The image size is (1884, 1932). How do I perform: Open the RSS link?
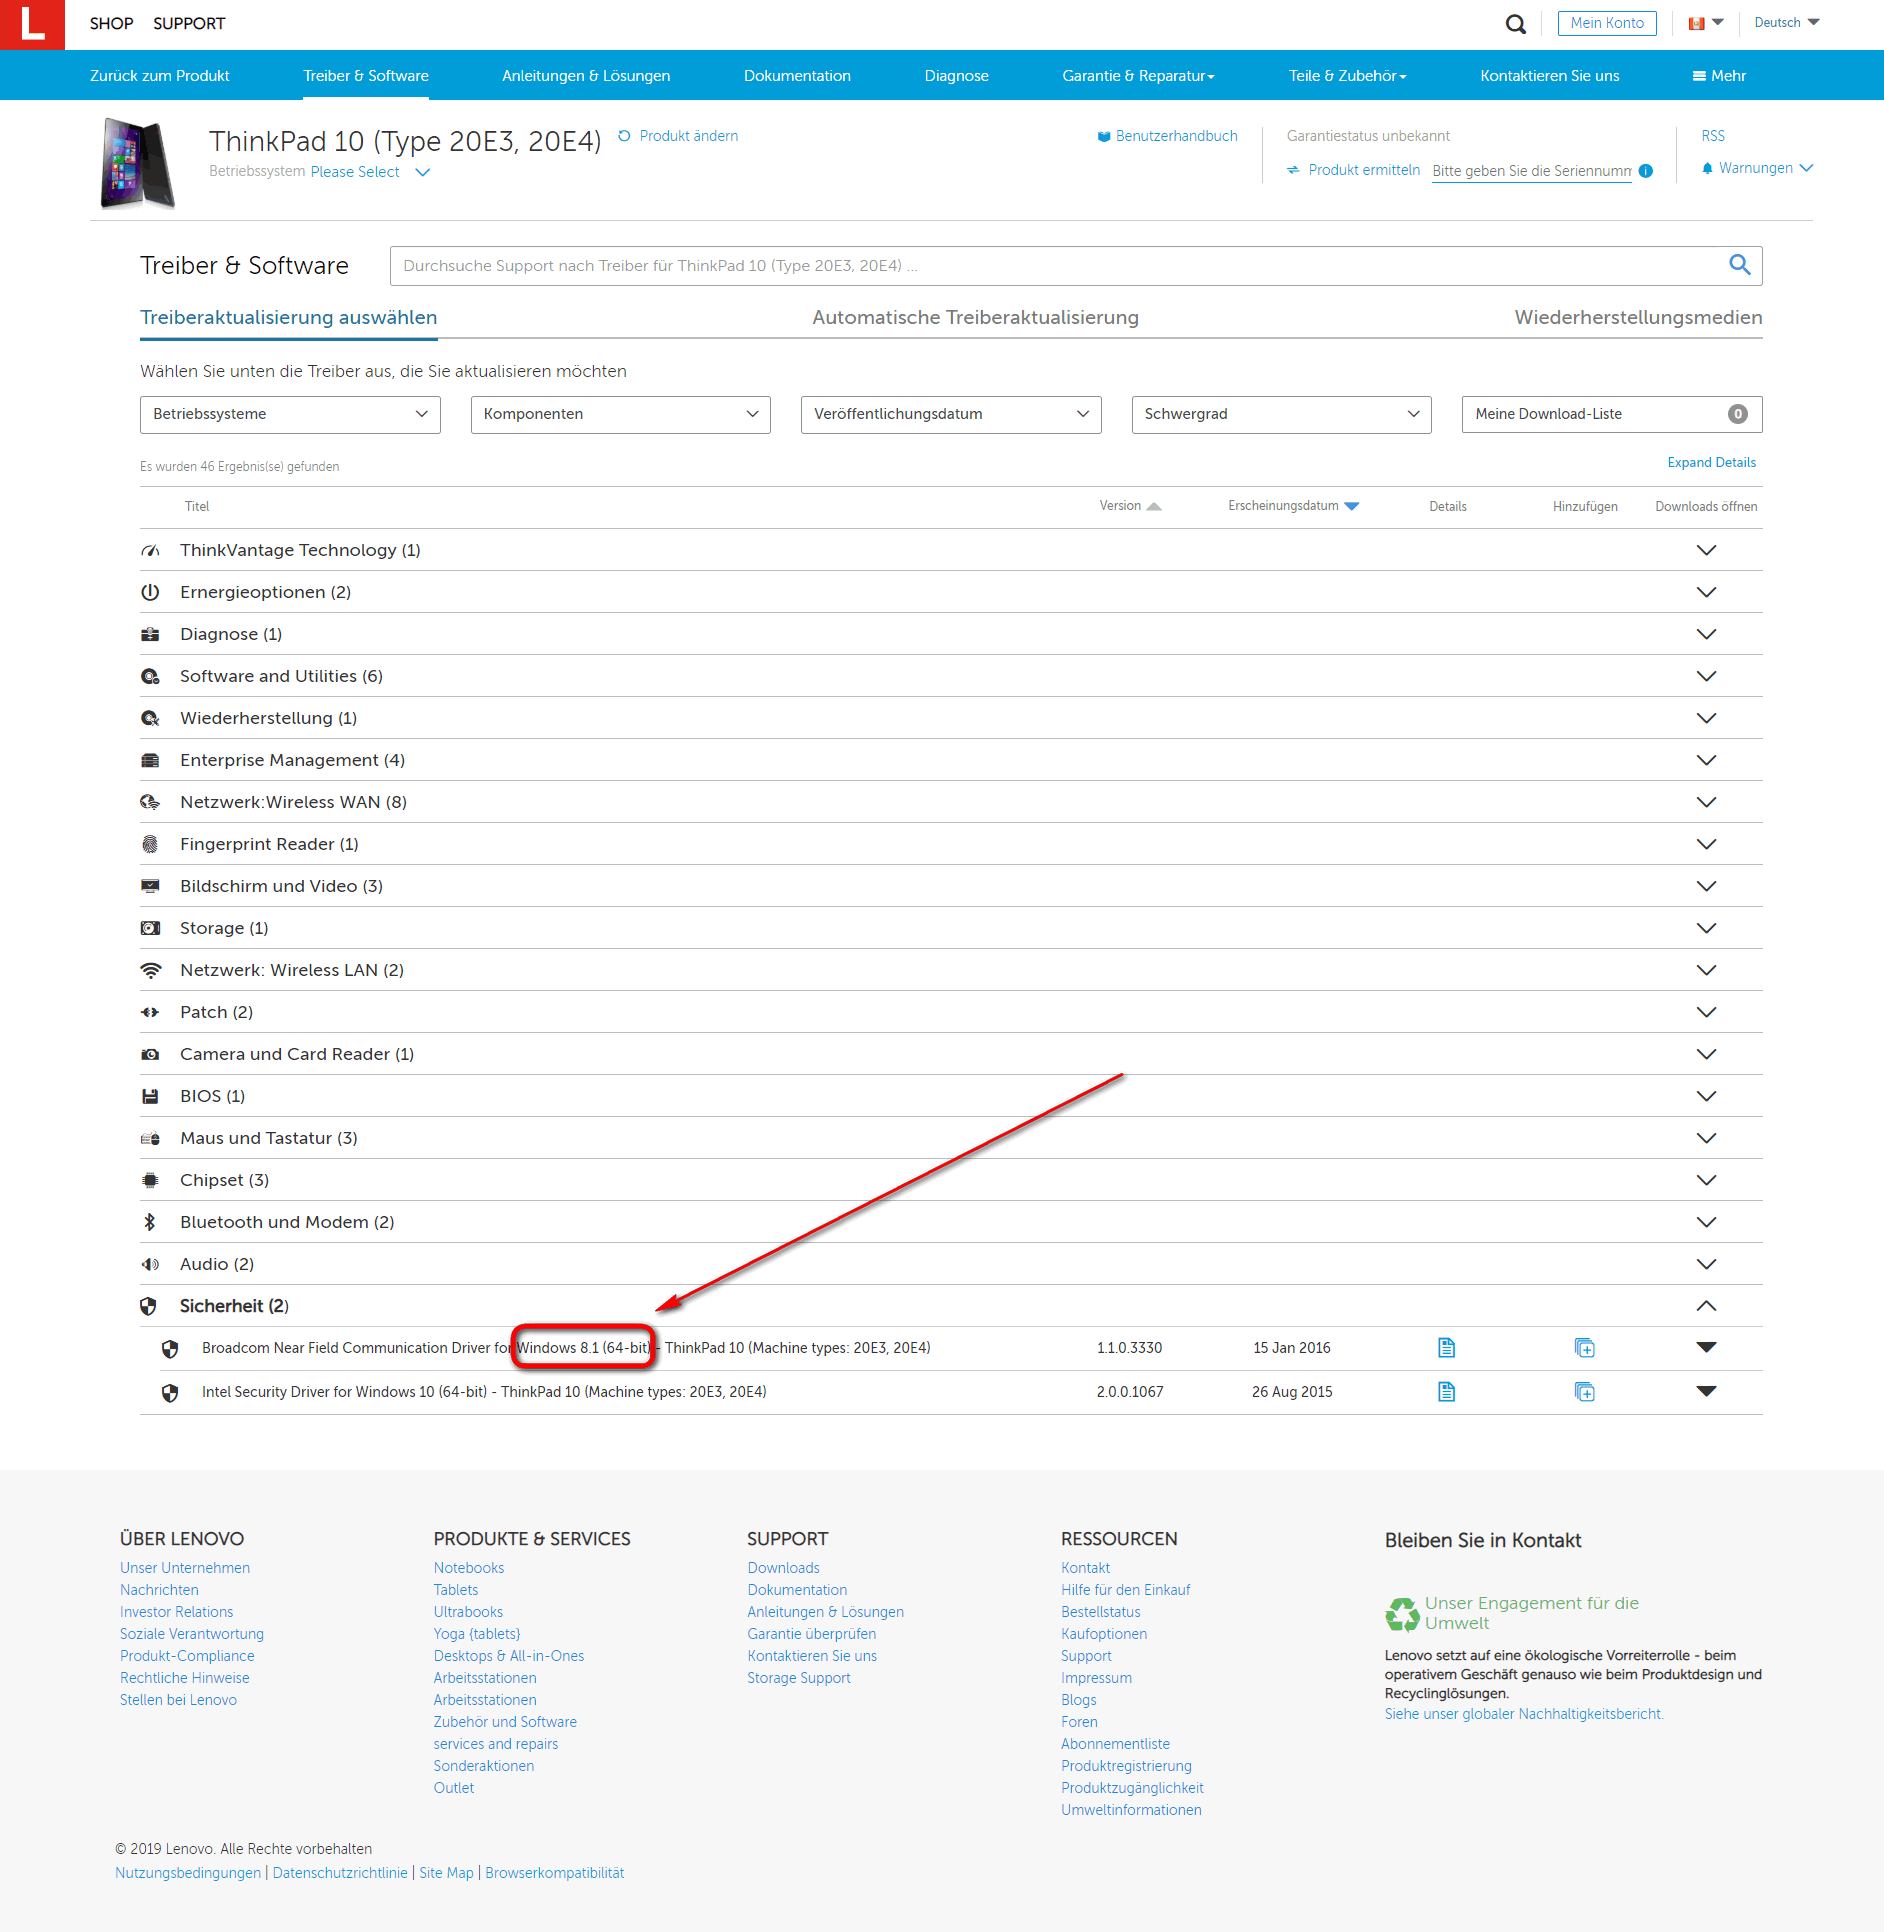(x=1713, y=136)
